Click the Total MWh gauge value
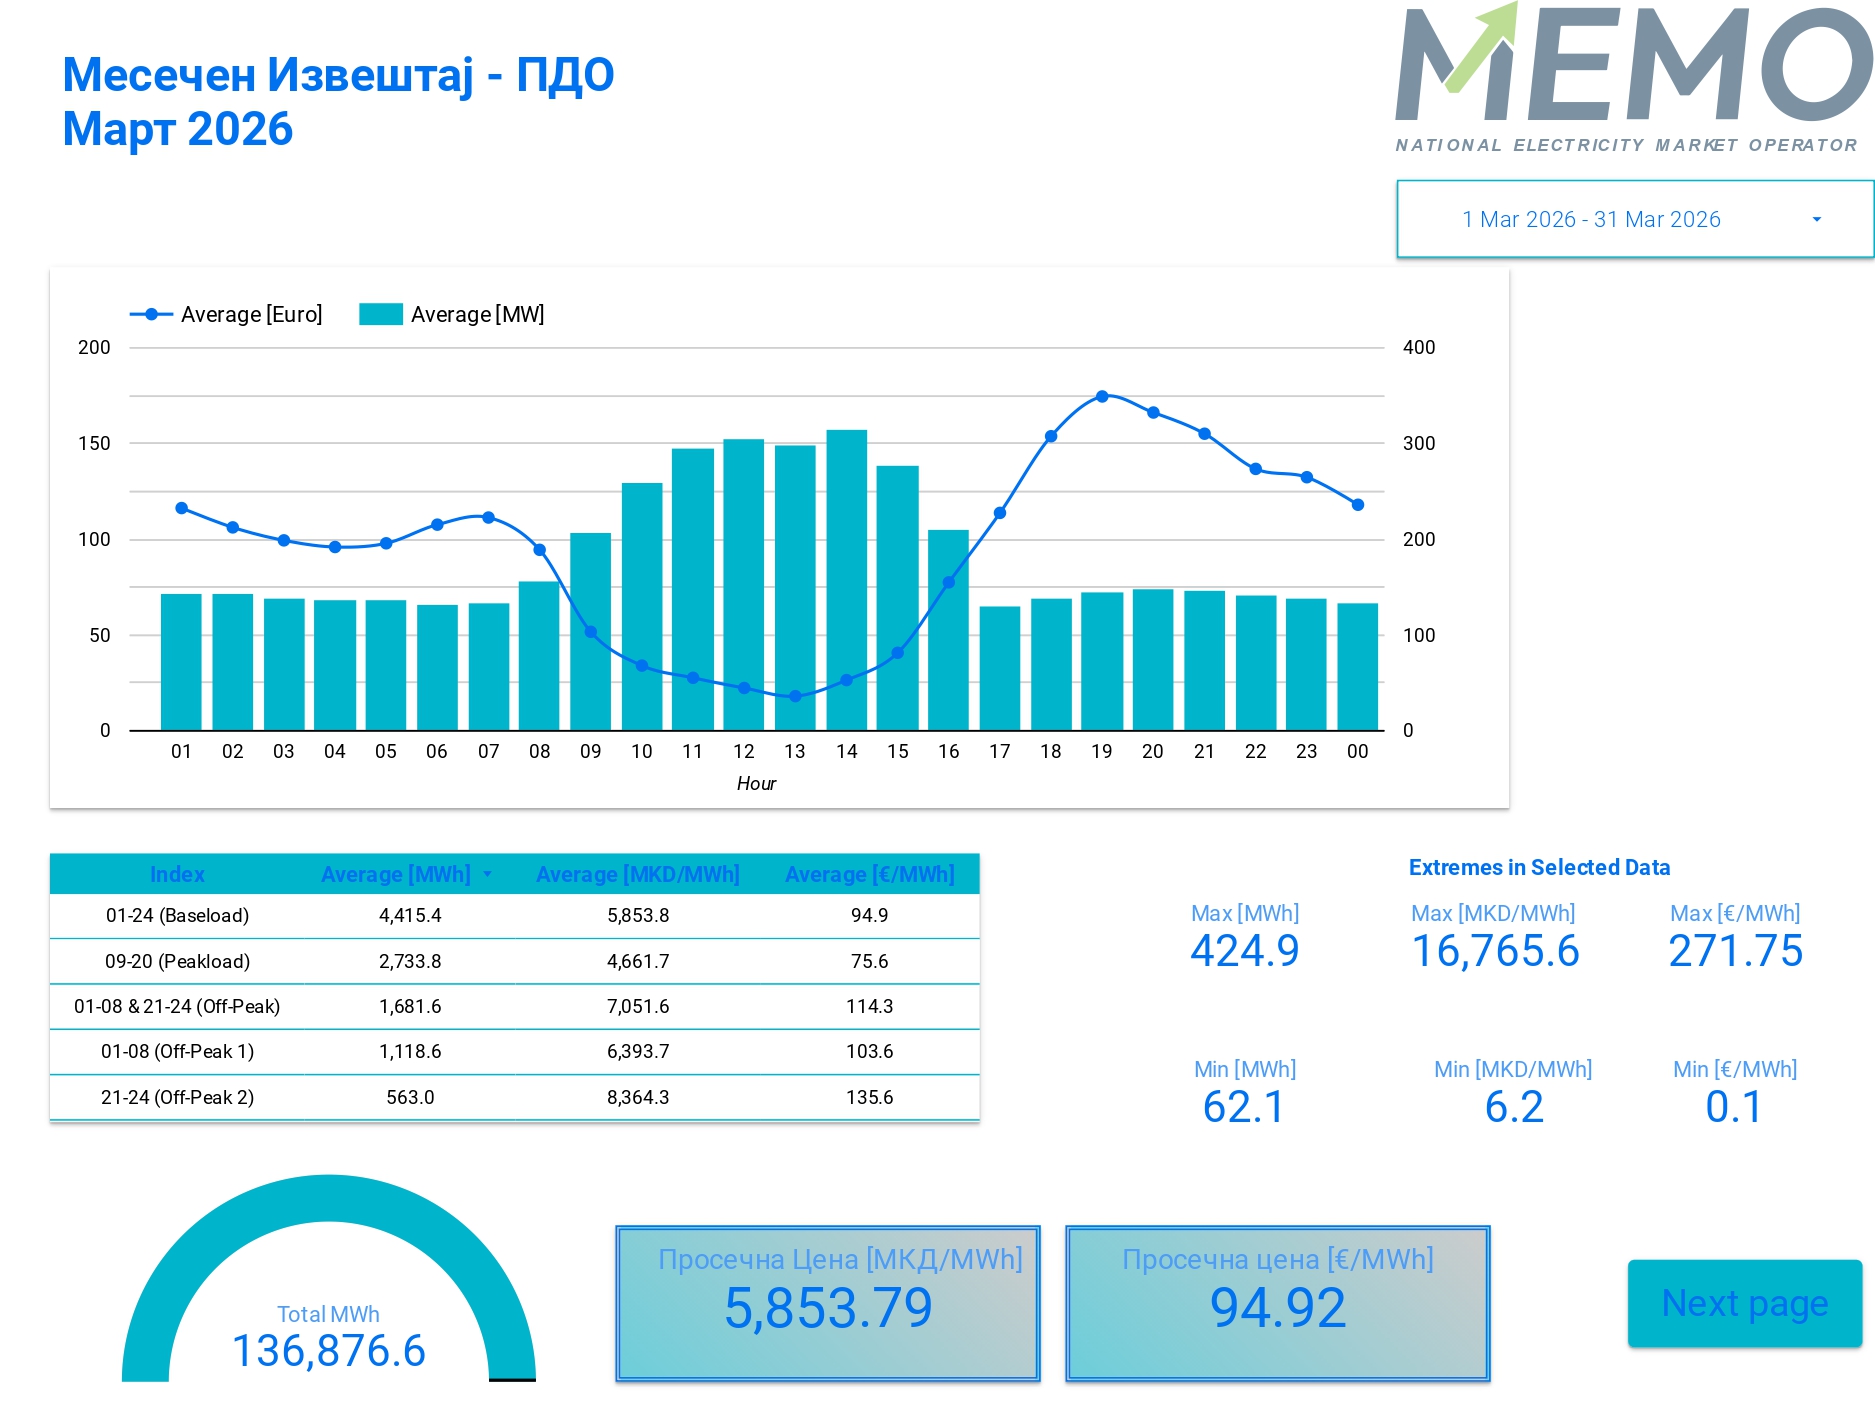This screenshot has width=1875, height=1407. [329, 1350]
